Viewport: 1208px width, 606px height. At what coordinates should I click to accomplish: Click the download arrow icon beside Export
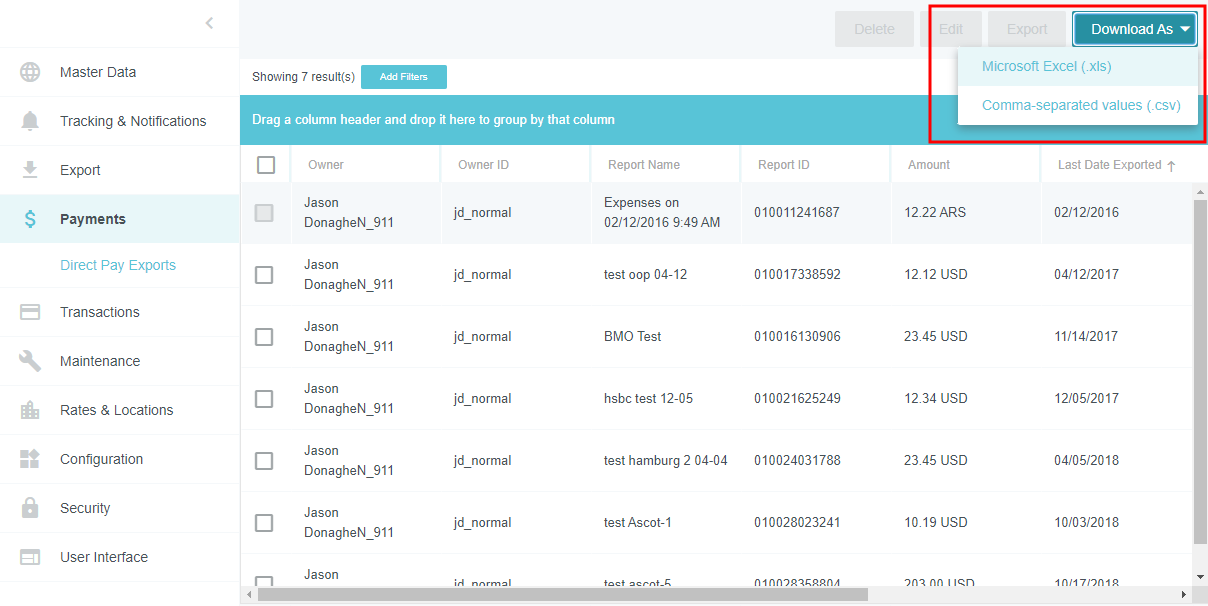point(30,170)
